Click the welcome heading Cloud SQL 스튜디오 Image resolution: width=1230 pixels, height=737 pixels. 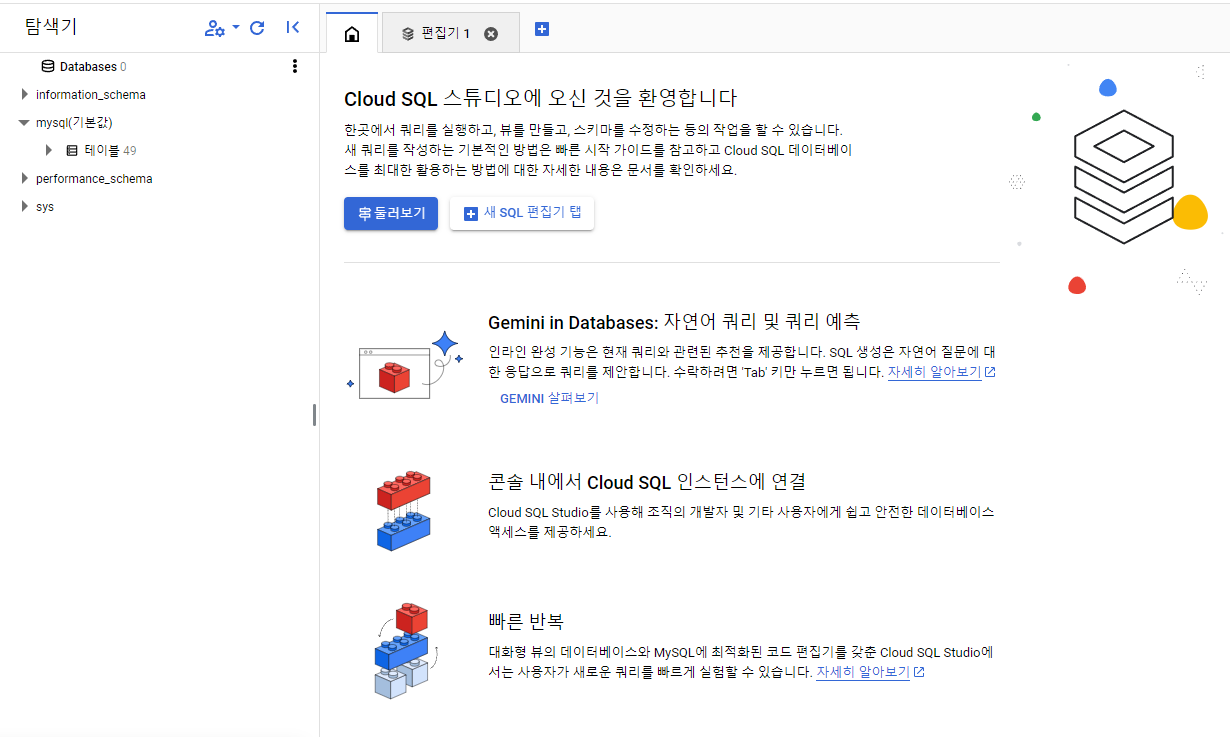click(x=540, y=98)
